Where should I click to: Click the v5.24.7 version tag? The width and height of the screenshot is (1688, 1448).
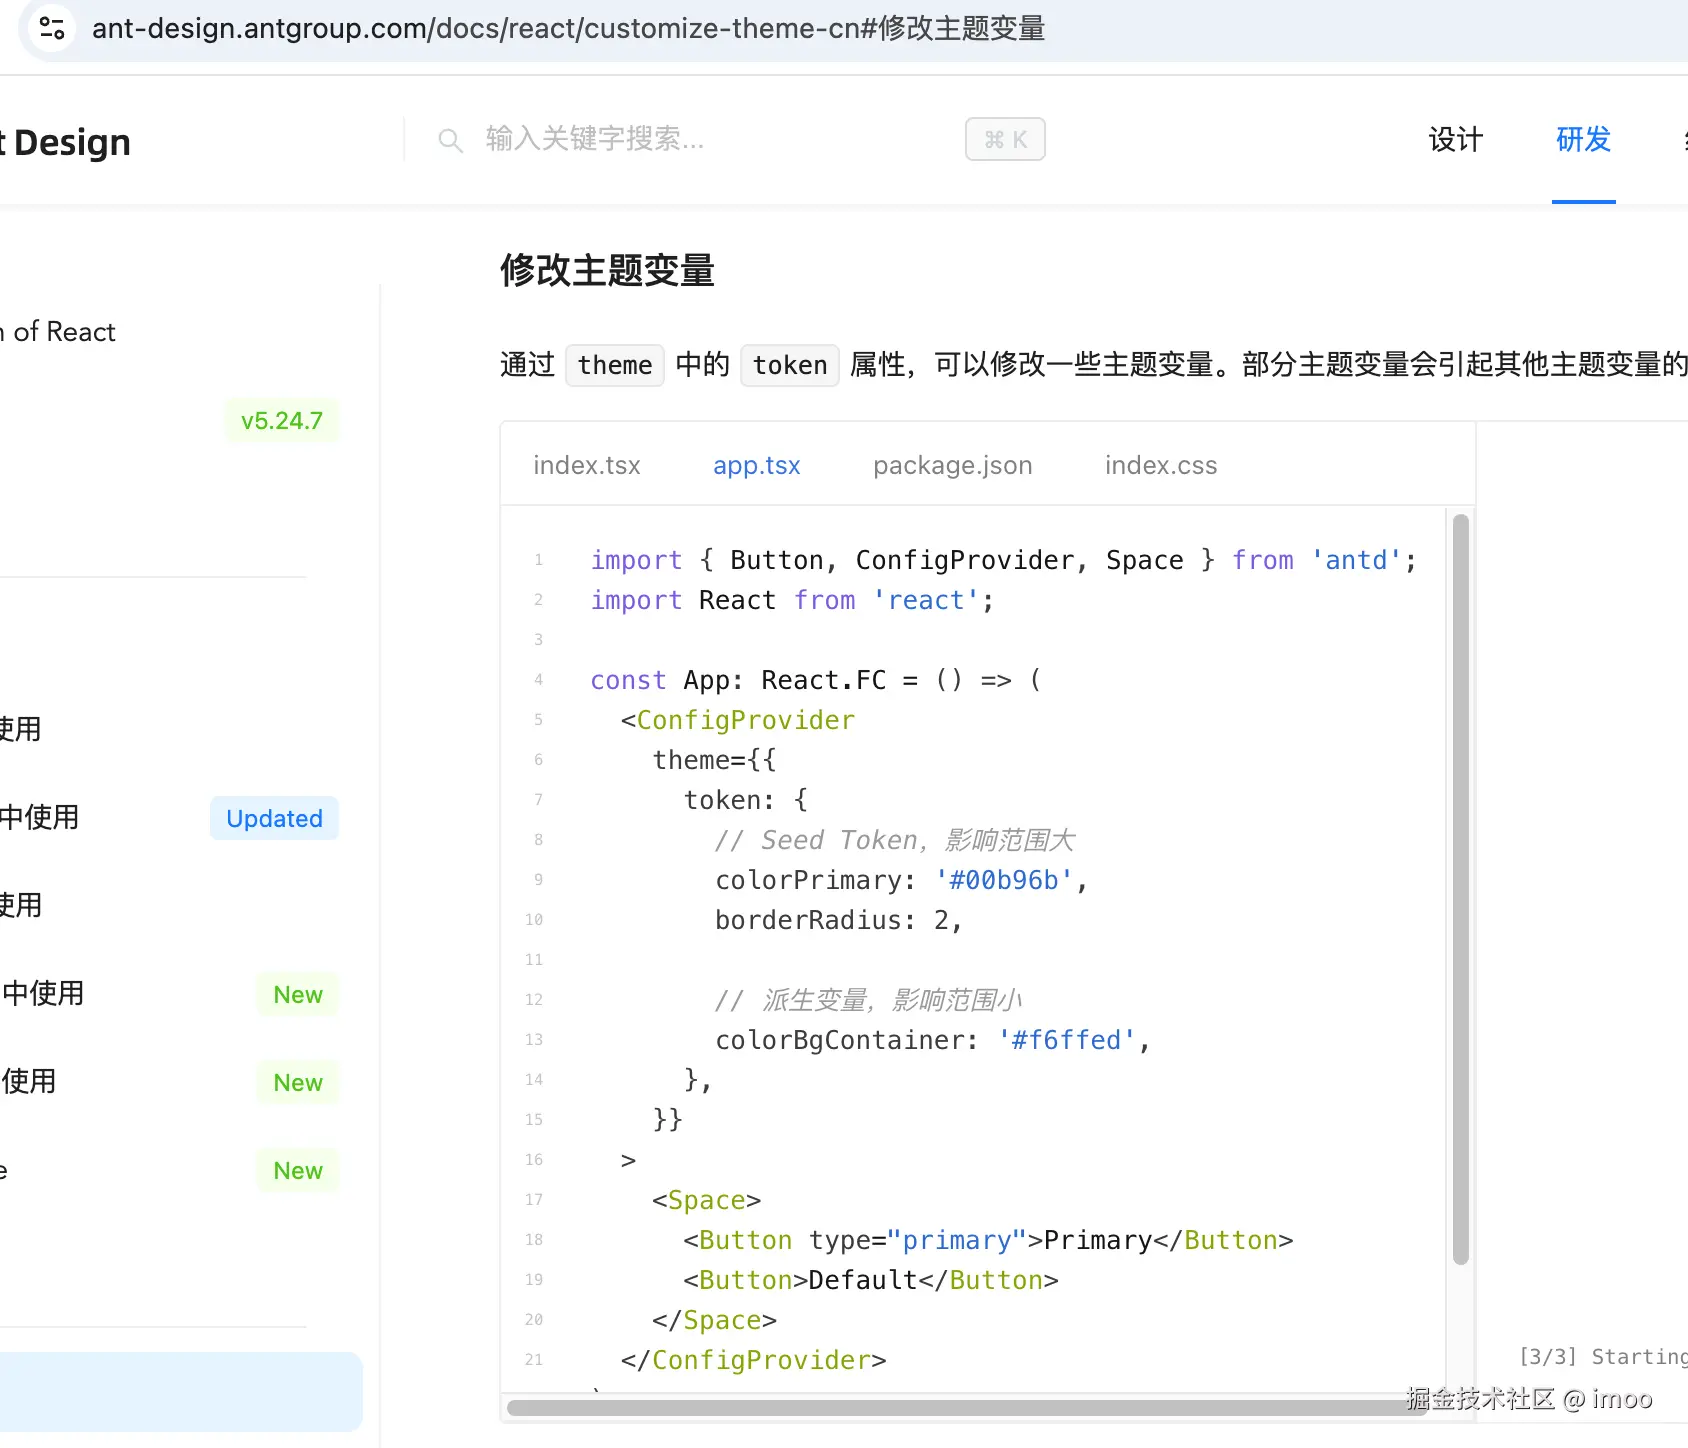282,421
